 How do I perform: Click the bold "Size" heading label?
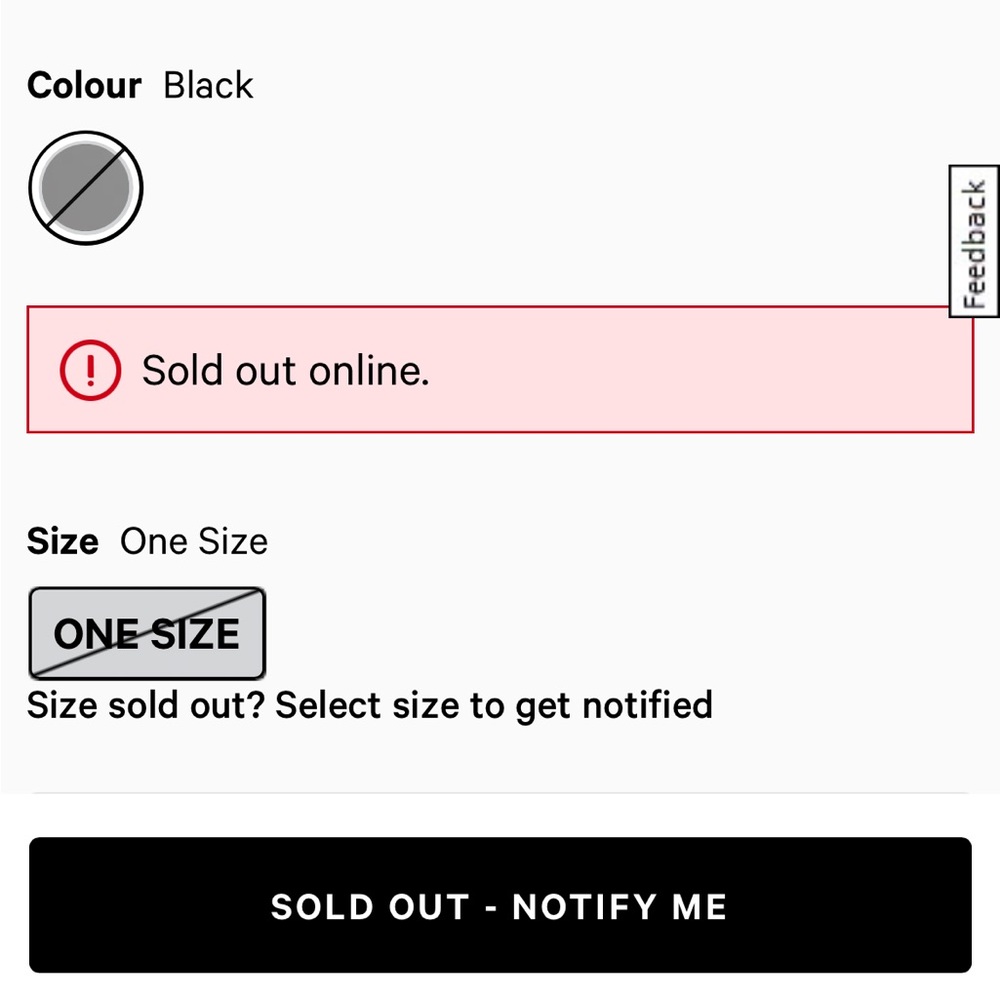point(62,542)
